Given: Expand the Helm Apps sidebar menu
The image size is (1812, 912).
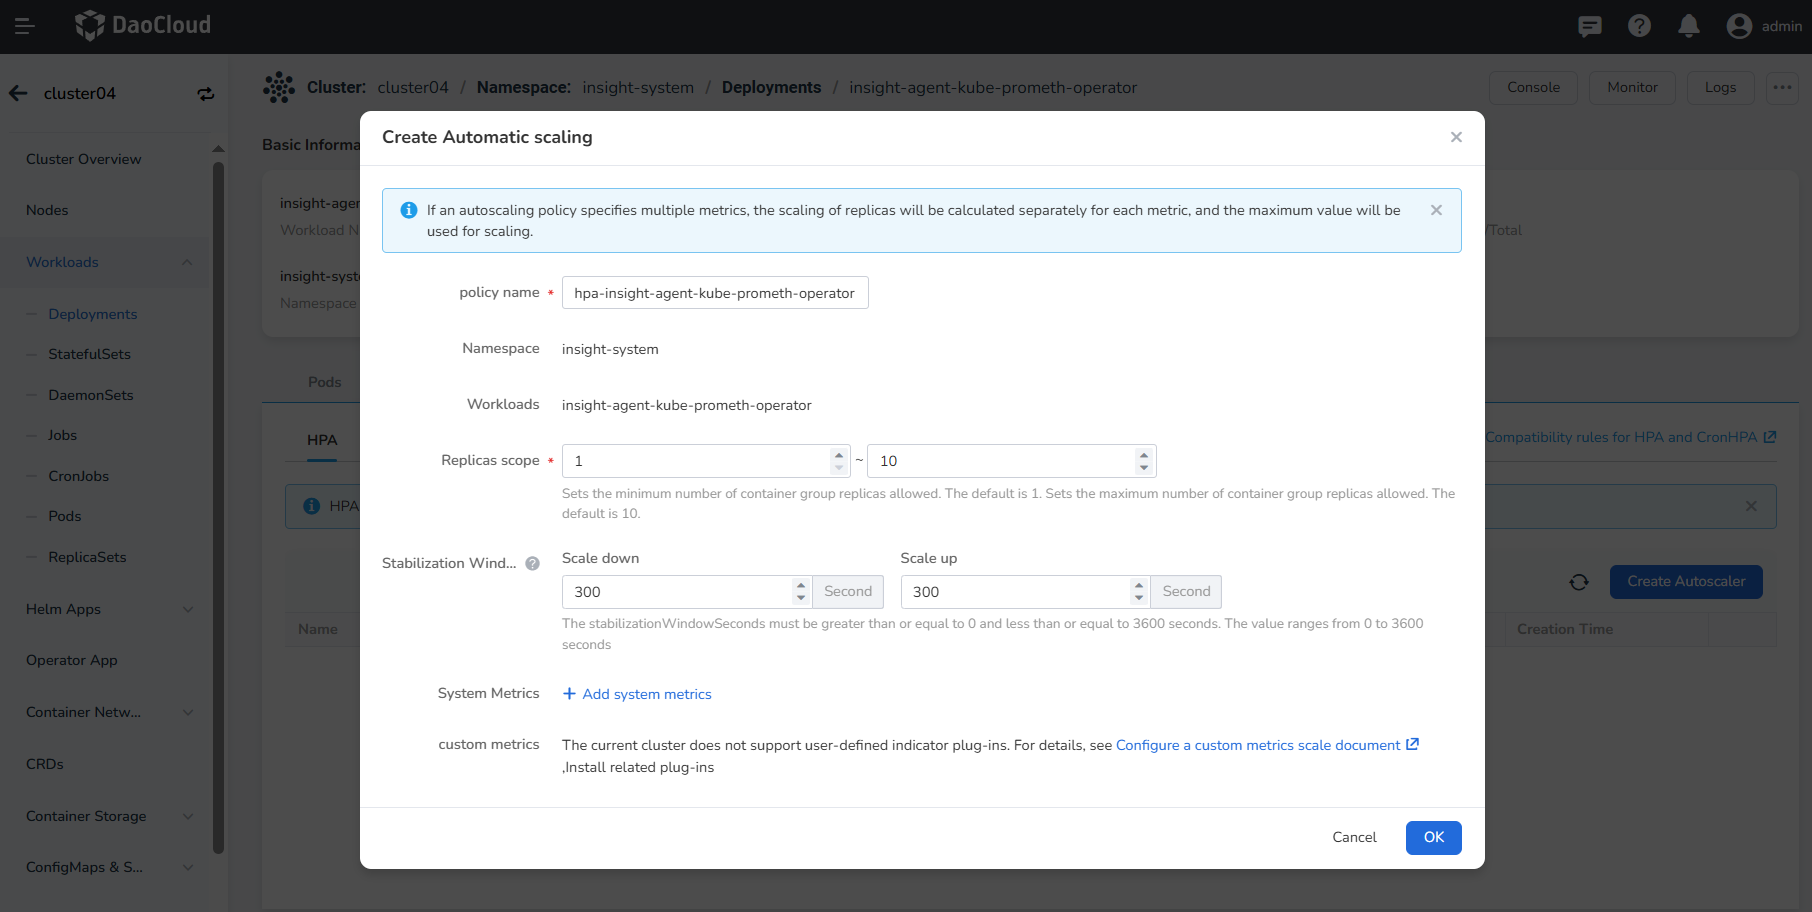Looking at the screenshot, I should click(x=187, y=609).
